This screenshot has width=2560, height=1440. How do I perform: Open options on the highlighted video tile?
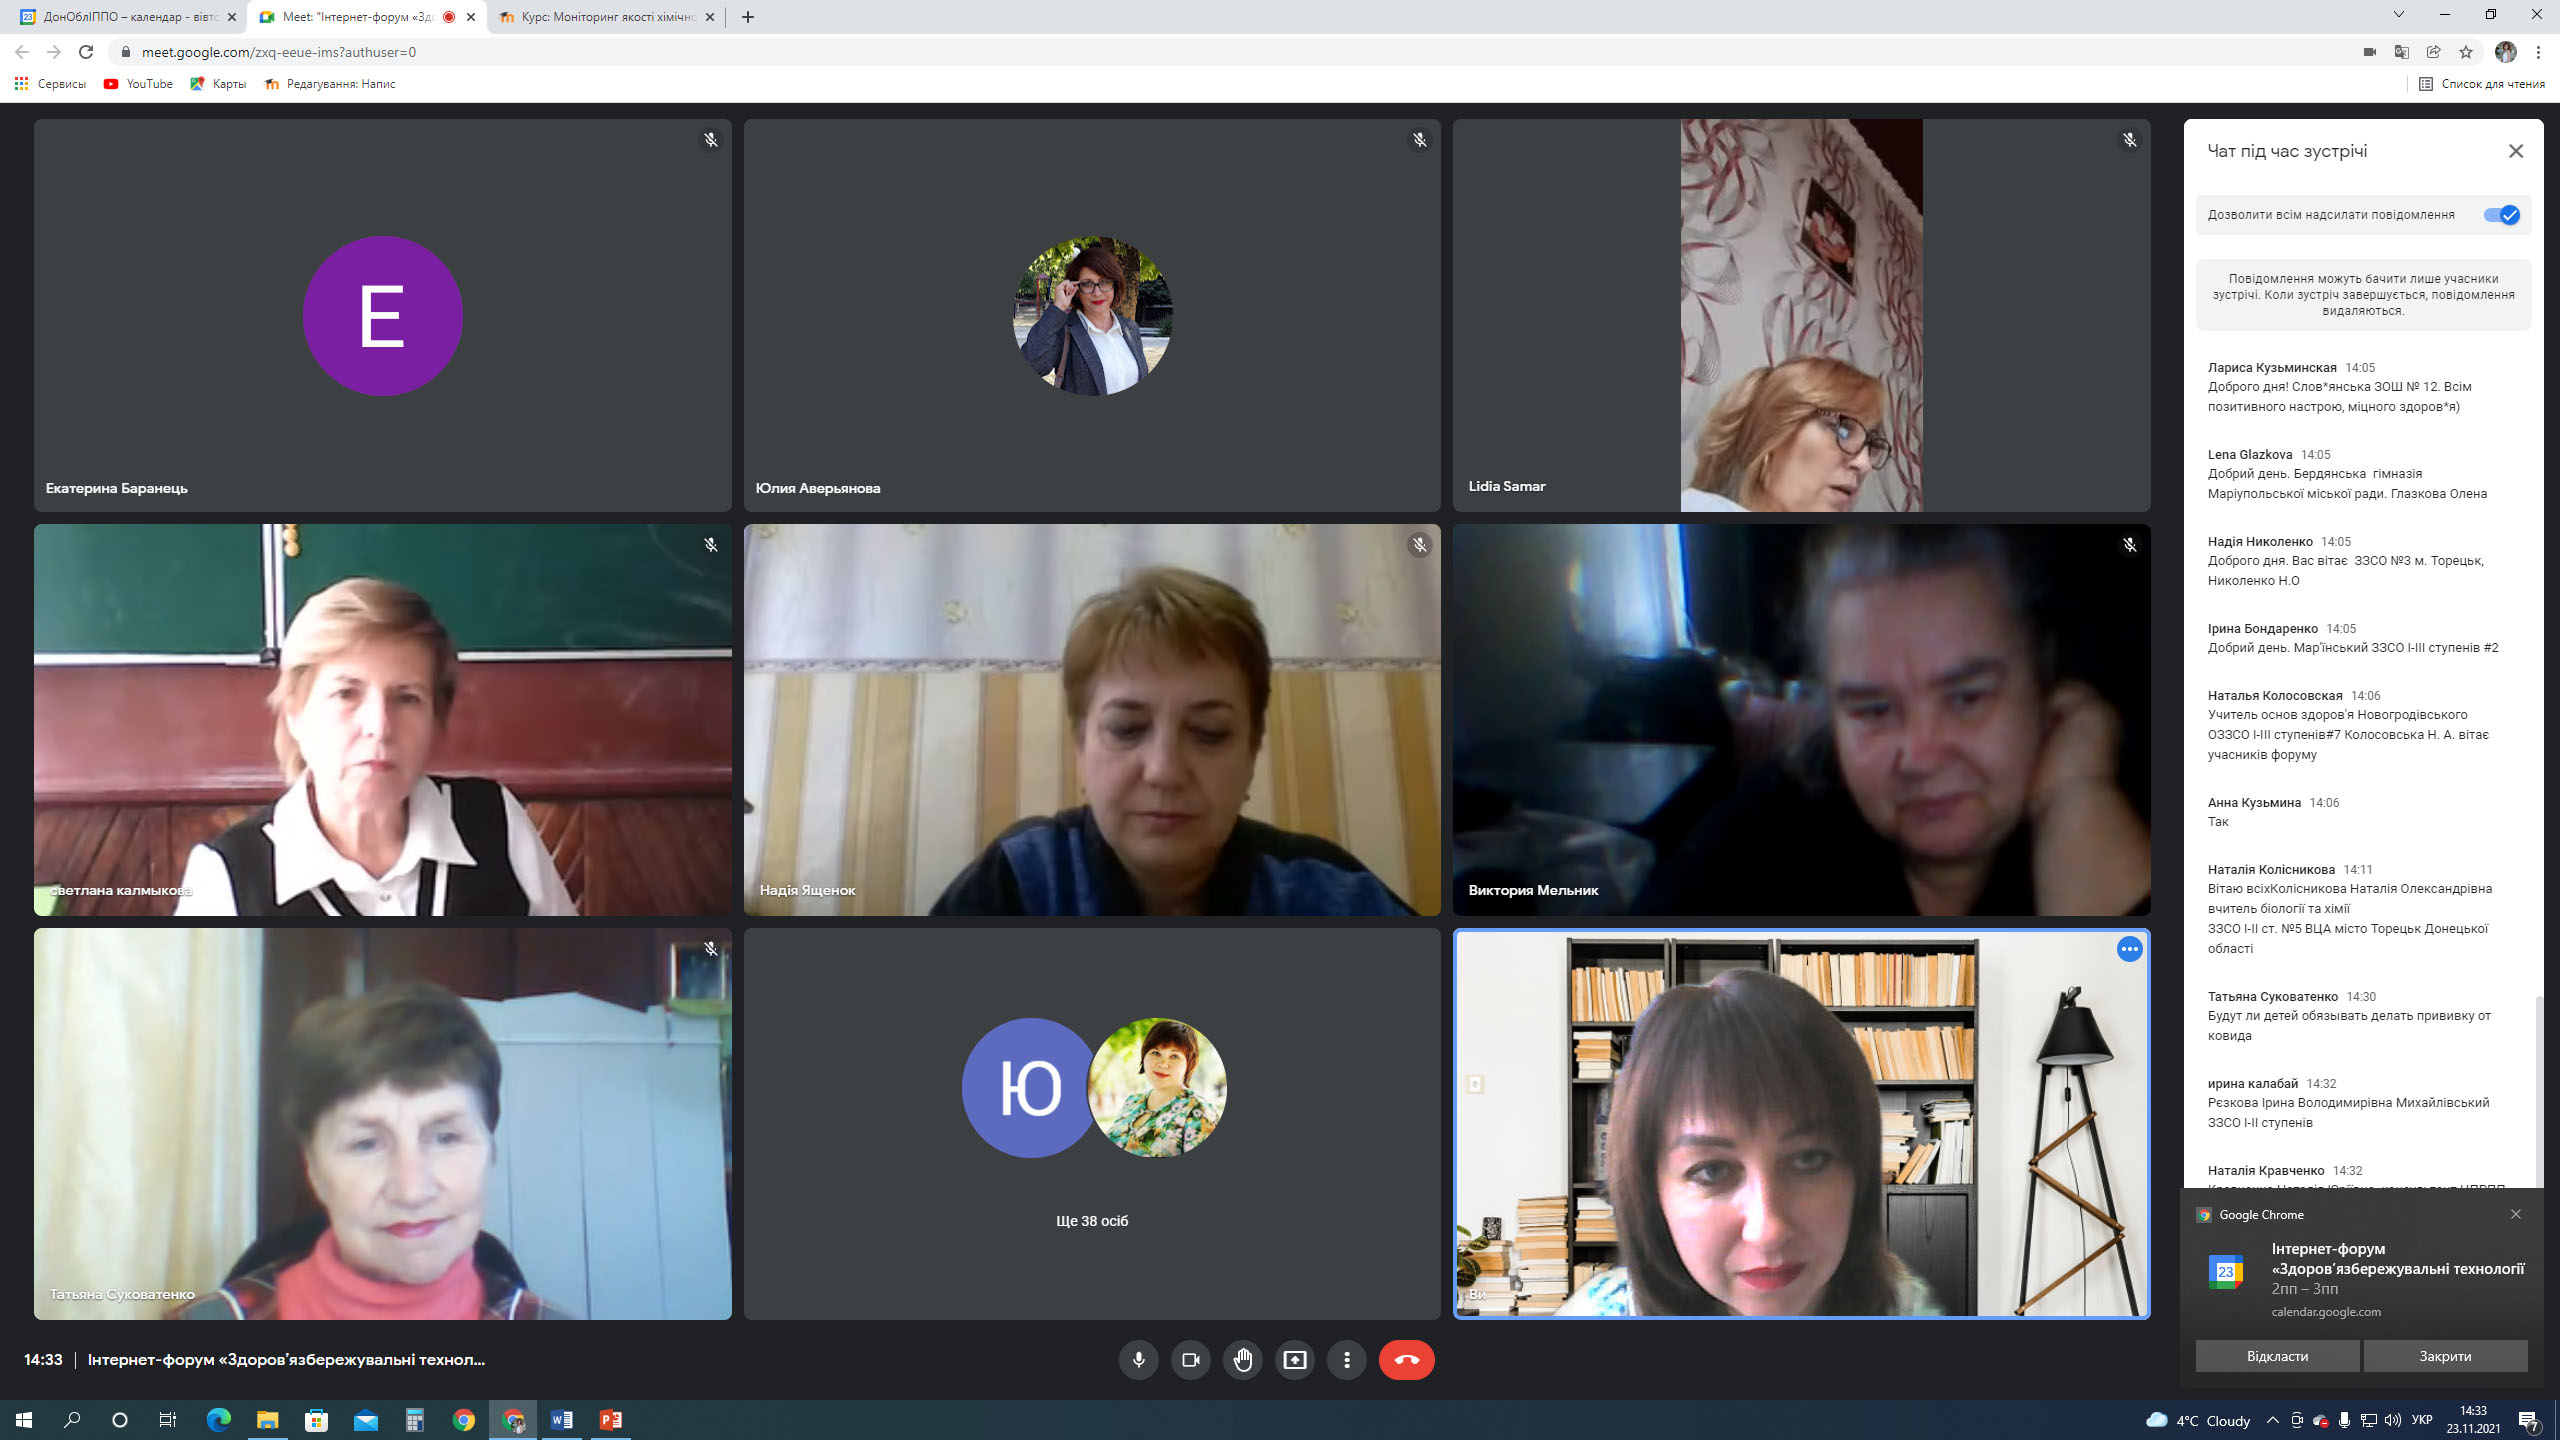[x=2129, y=949]
